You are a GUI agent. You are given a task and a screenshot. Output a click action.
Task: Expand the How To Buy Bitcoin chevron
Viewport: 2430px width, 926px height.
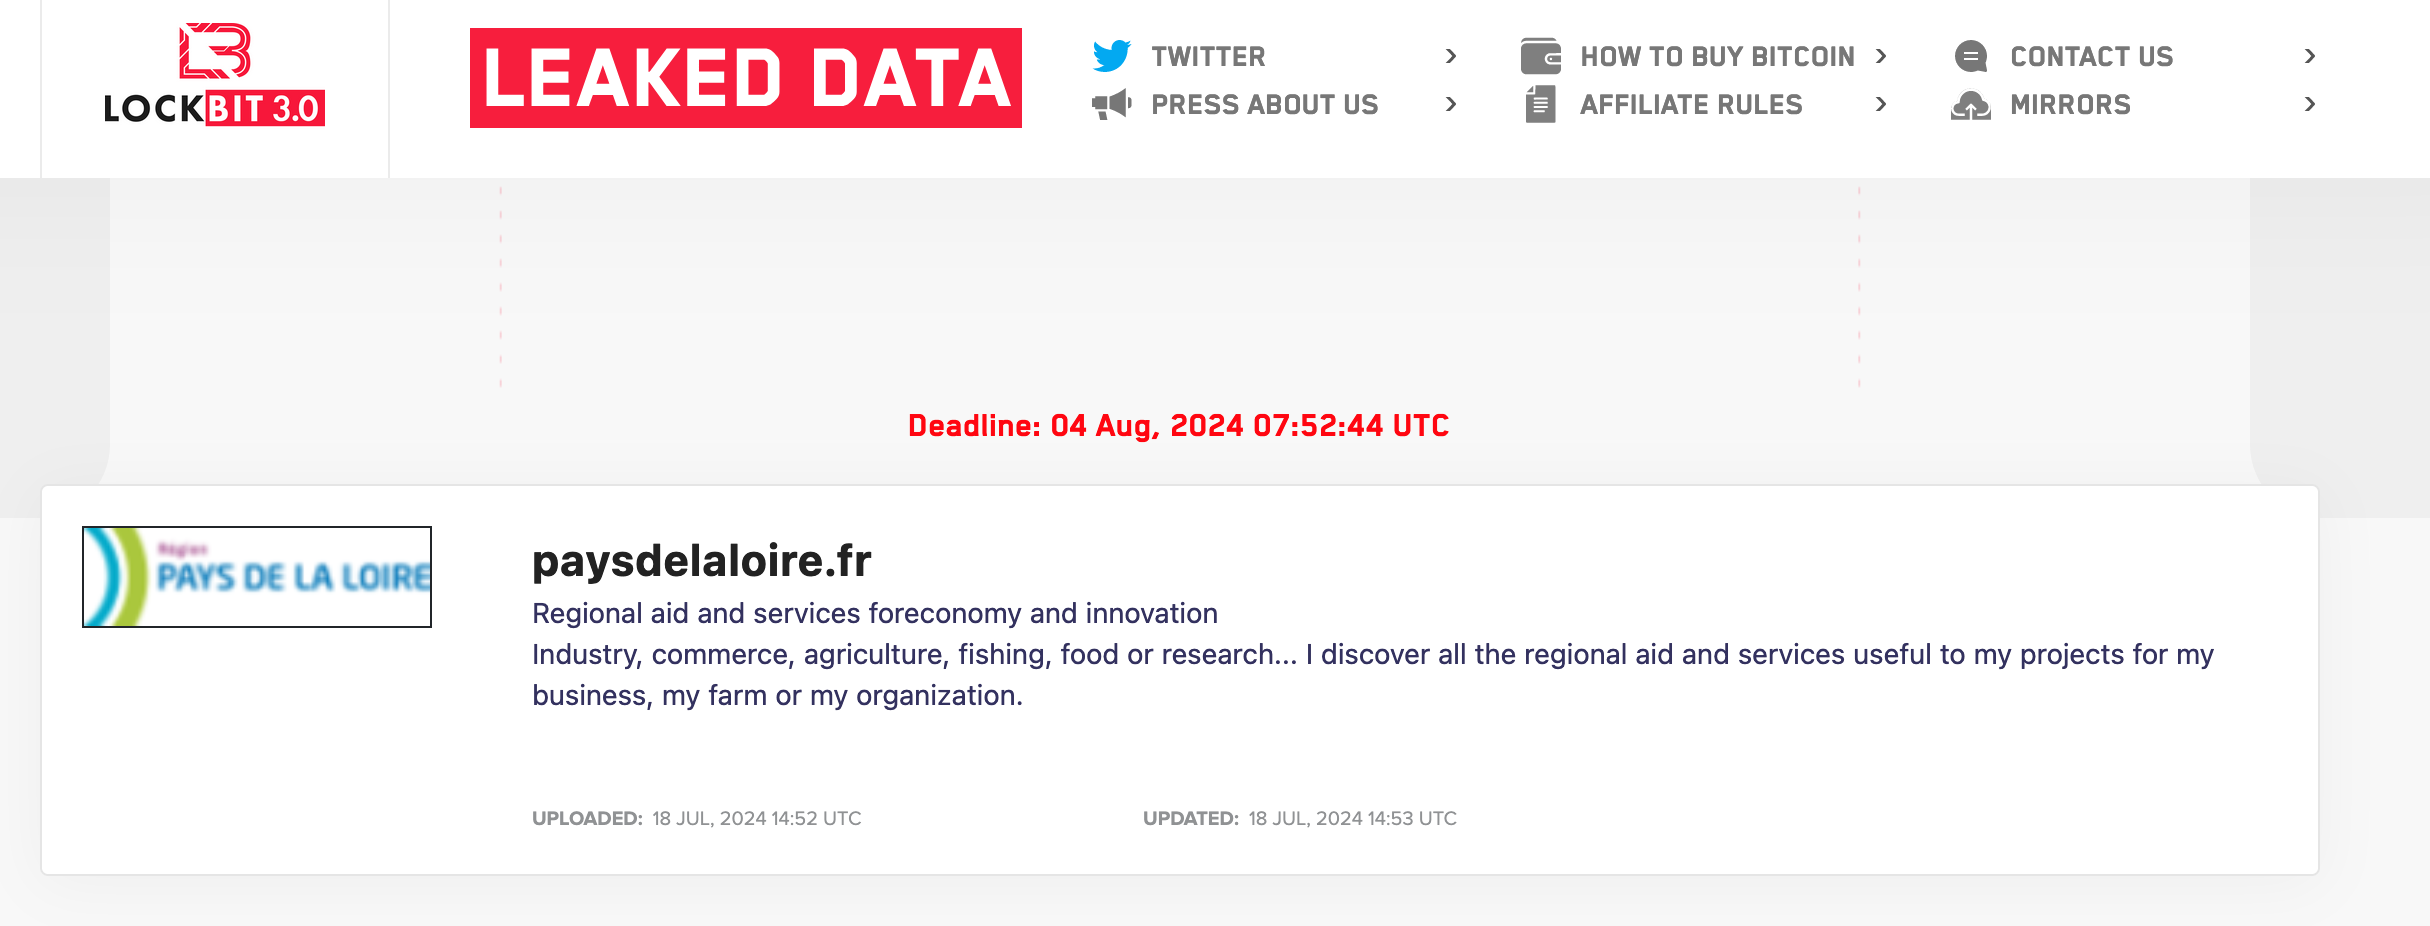pos(1881,56)
